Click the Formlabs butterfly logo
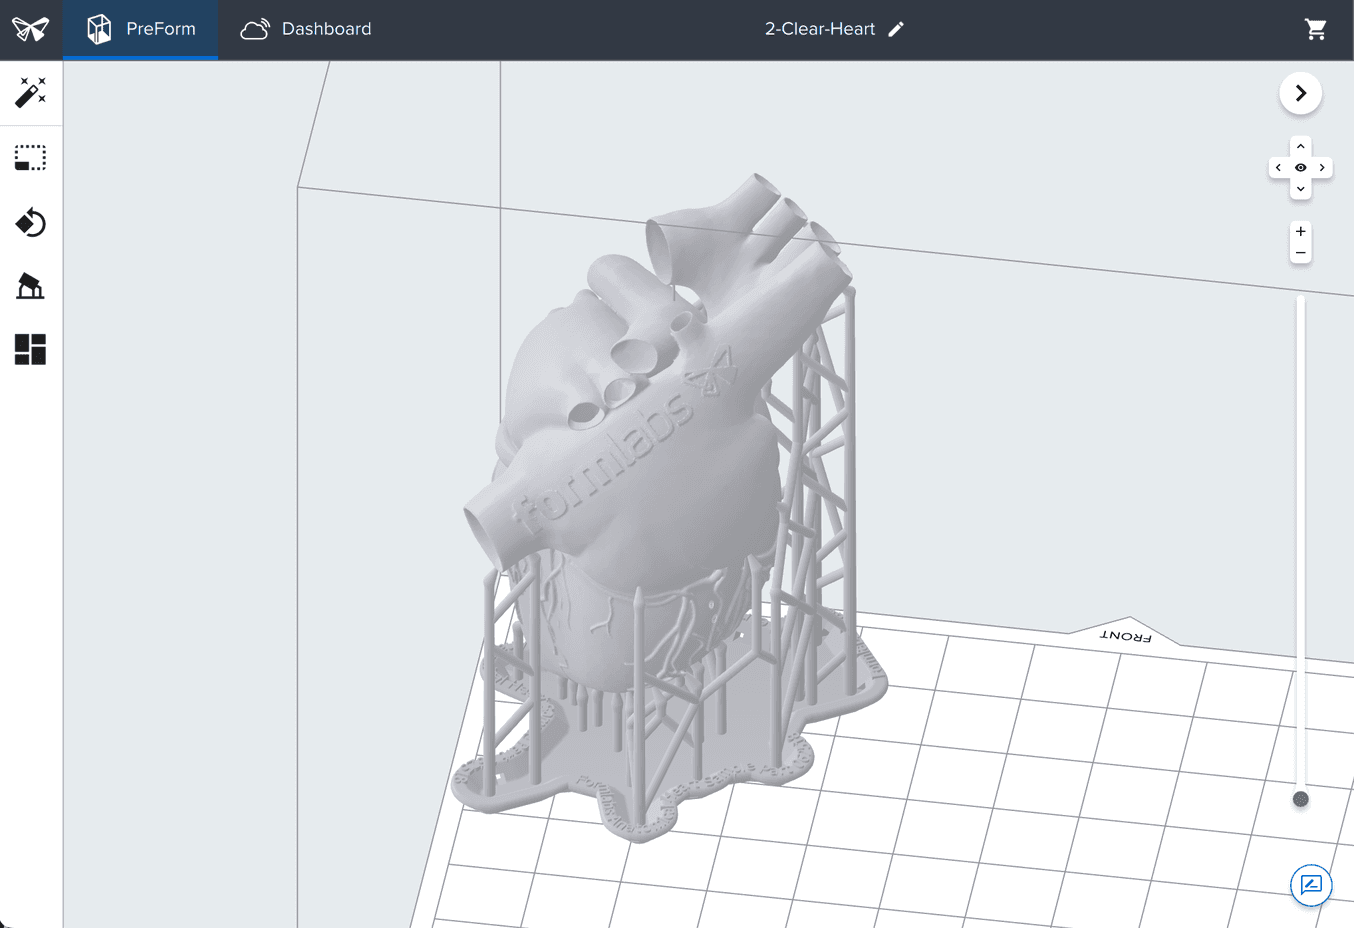 (x=30, y=29)
